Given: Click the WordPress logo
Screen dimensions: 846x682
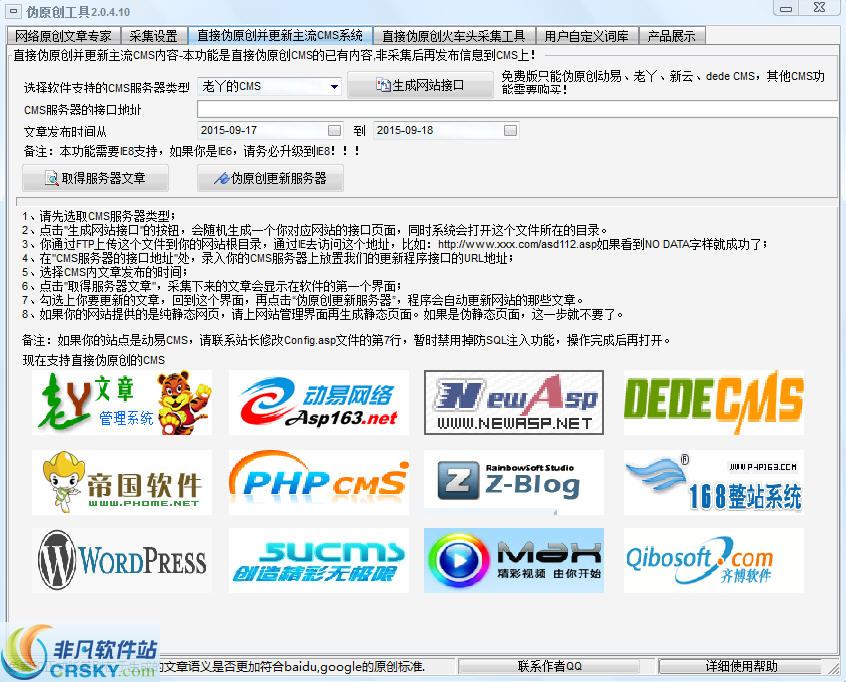Looking at the screenshot, I should click(122, 561).
